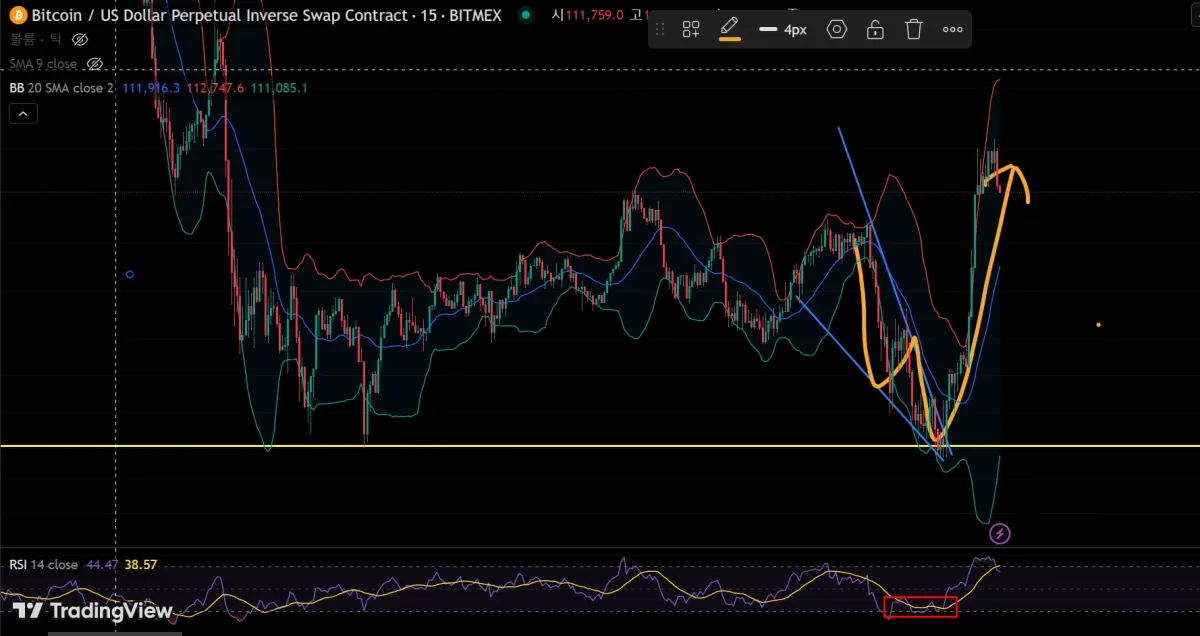
Task: Select the red rectangle on RSI pane
Action: click(921, 598)
